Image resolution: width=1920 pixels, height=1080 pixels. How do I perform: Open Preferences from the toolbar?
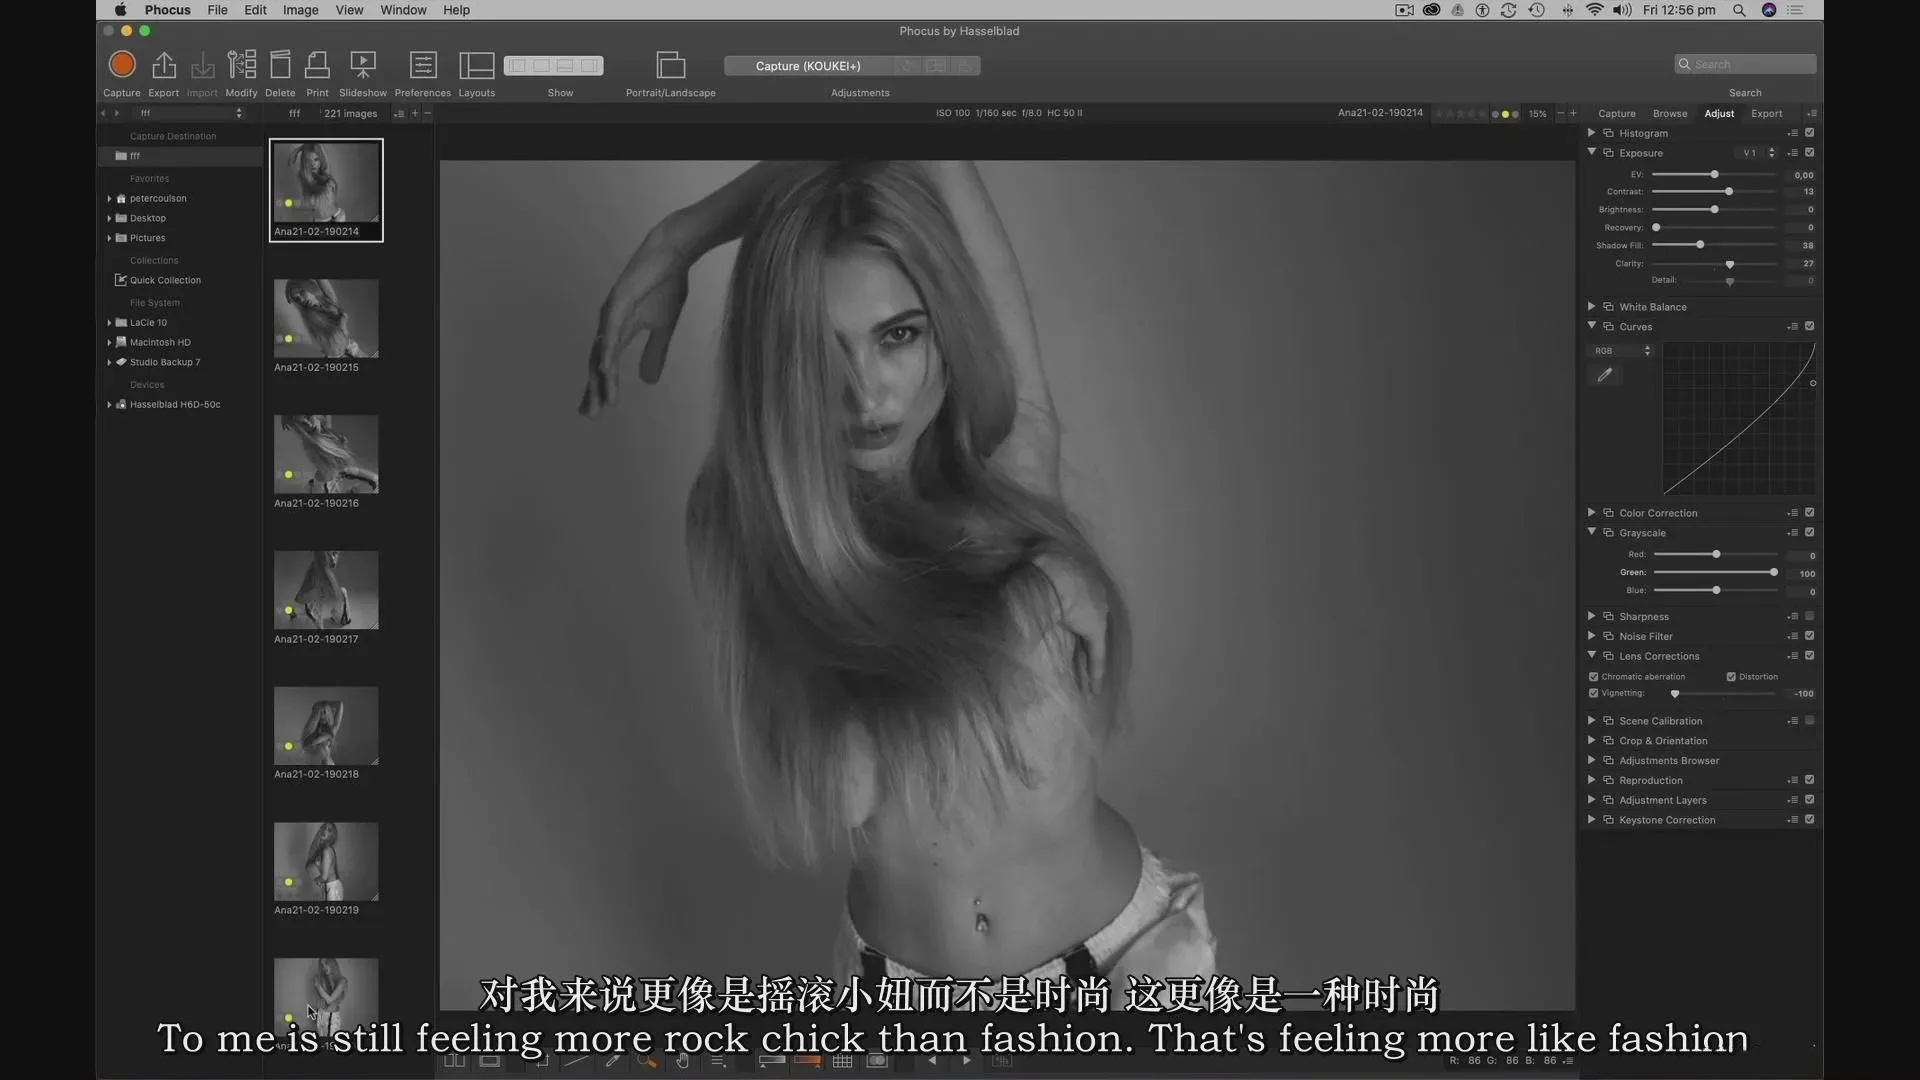click(x=423, y=65)
